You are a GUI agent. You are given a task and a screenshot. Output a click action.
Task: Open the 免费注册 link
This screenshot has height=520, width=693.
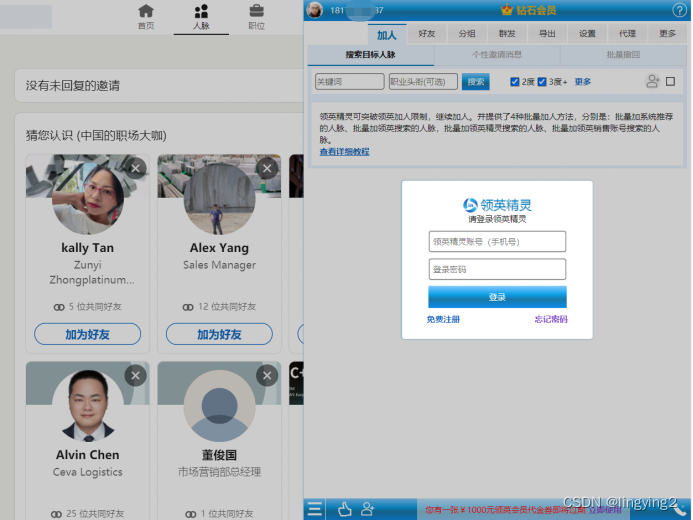click(x=443, y=319)
